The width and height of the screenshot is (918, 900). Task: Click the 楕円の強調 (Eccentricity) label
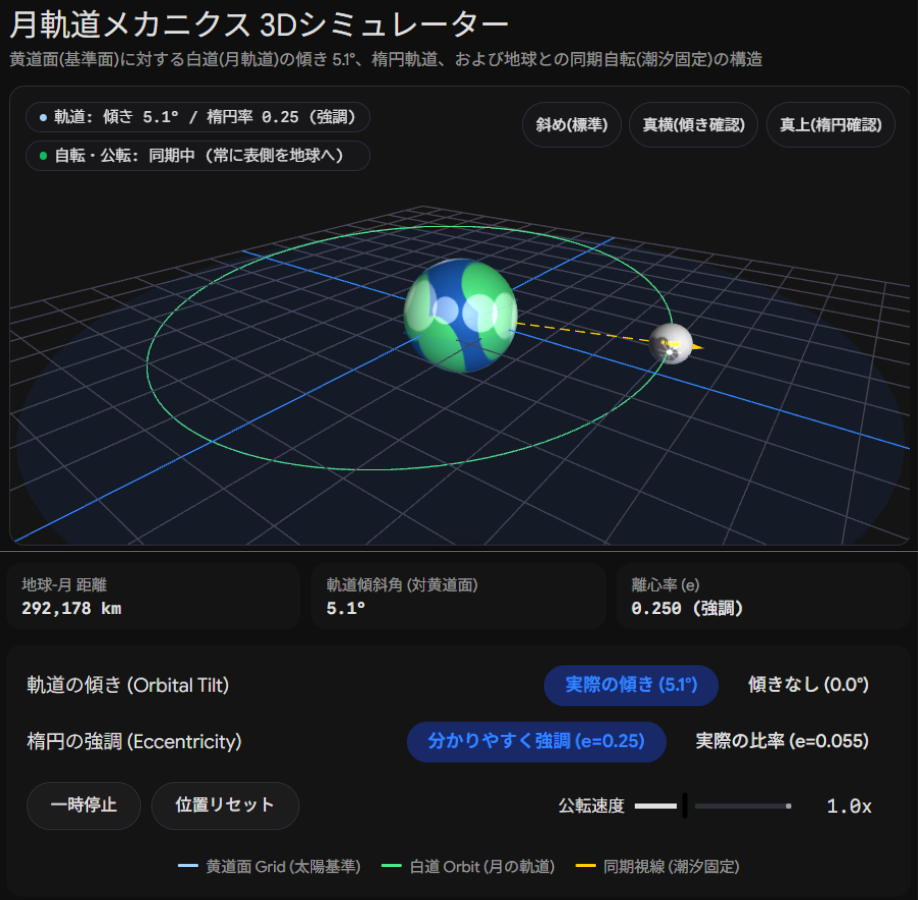coord(134,742)
